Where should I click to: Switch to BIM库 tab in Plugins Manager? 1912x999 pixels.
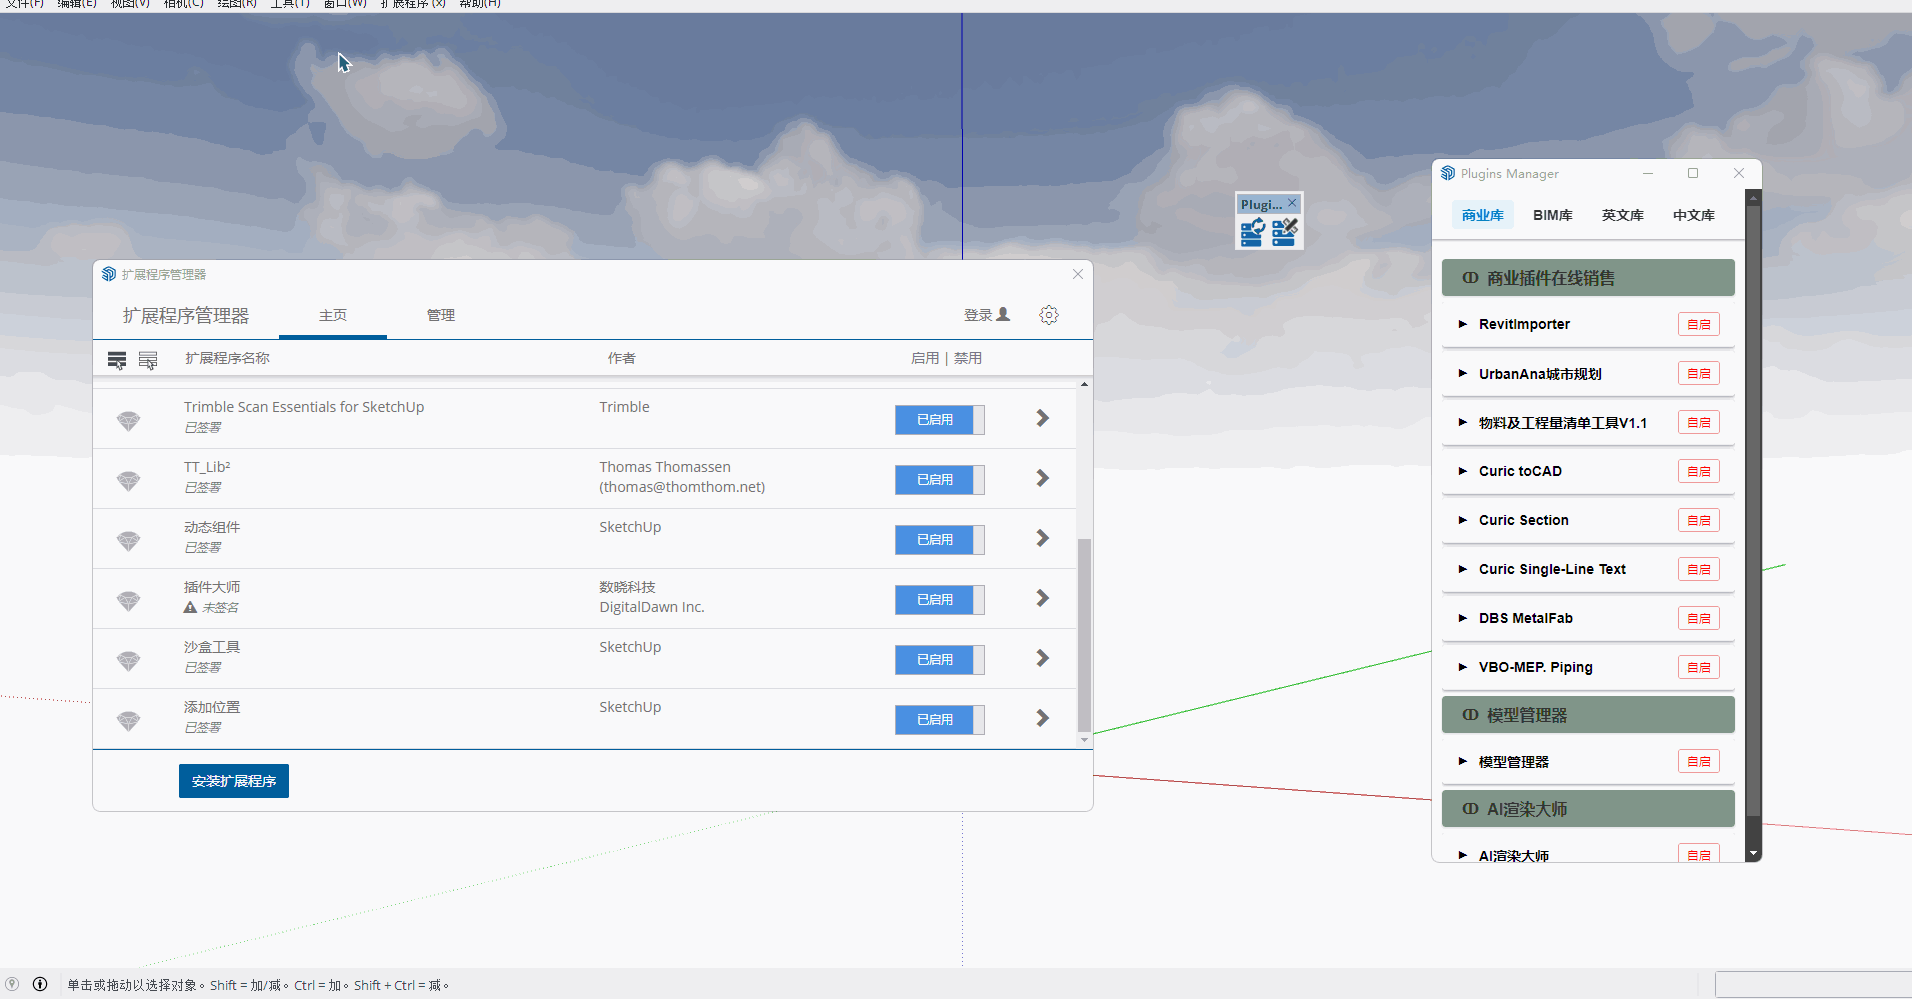tap(1552, 215)
